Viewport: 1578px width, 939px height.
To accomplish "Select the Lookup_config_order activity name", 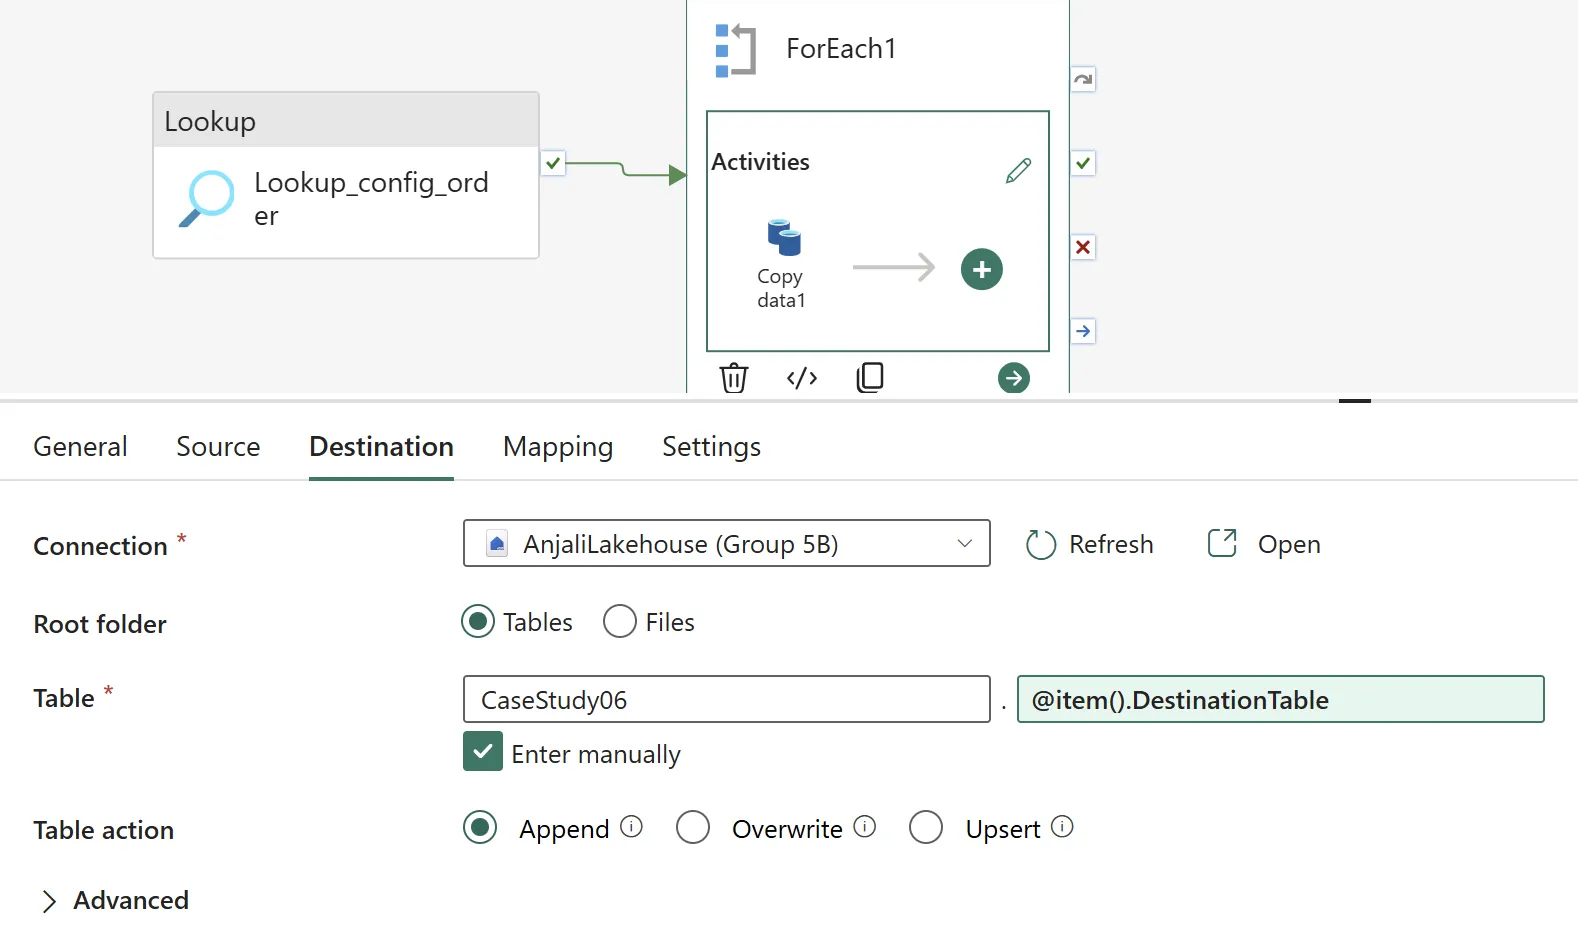I will coord(372,198).
